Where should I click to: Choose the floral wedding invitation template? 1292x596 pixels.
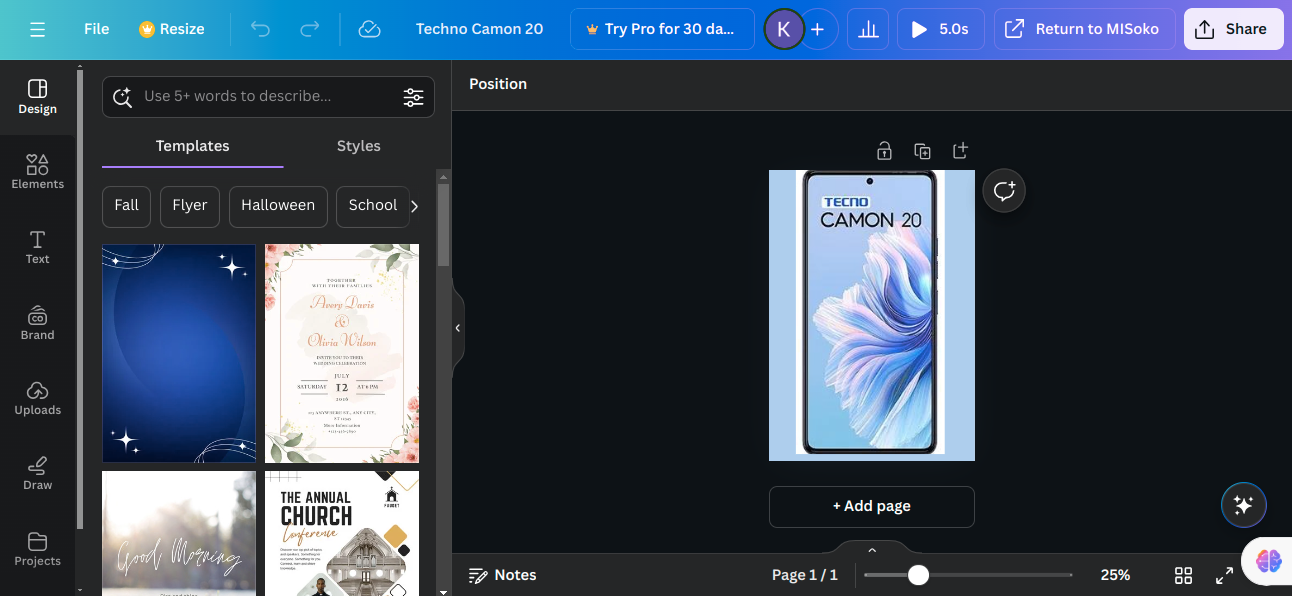coord(342,353)
